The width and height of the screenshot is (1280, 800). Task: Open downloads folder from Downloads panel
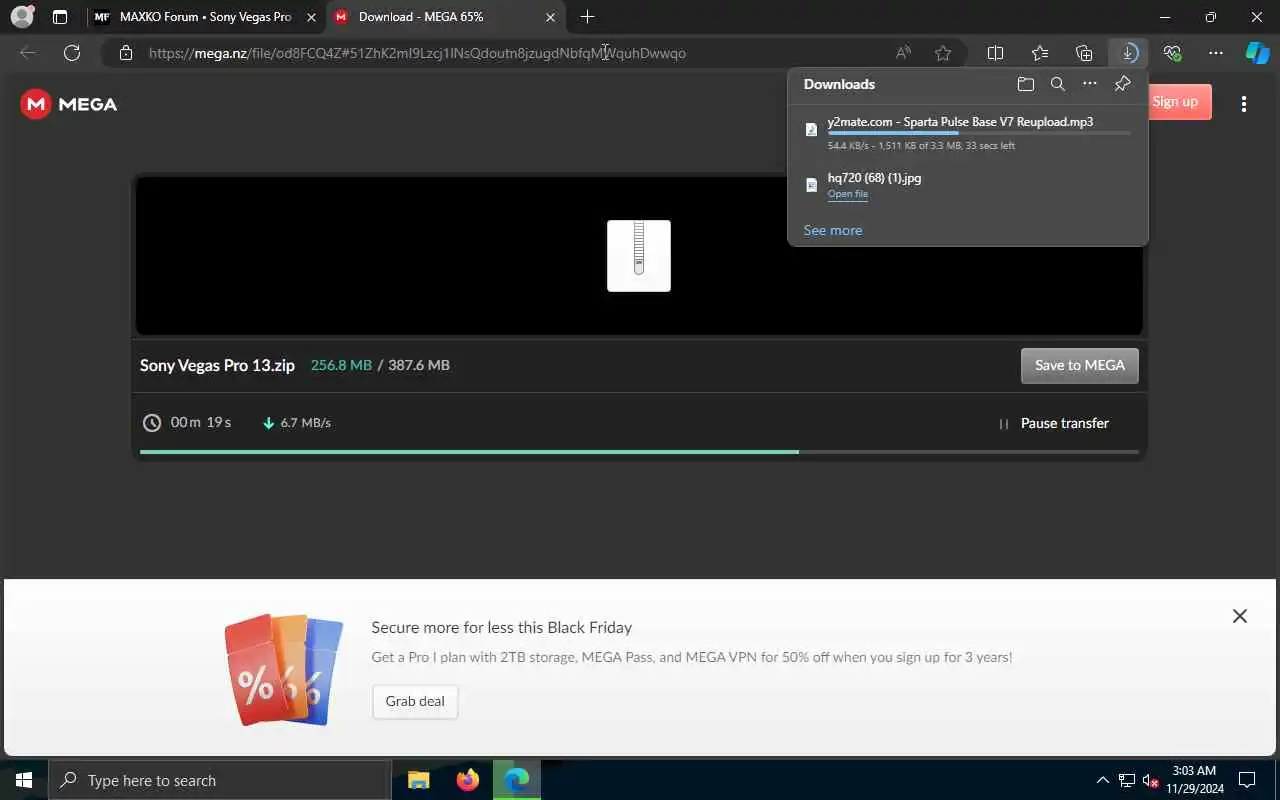1025,84
